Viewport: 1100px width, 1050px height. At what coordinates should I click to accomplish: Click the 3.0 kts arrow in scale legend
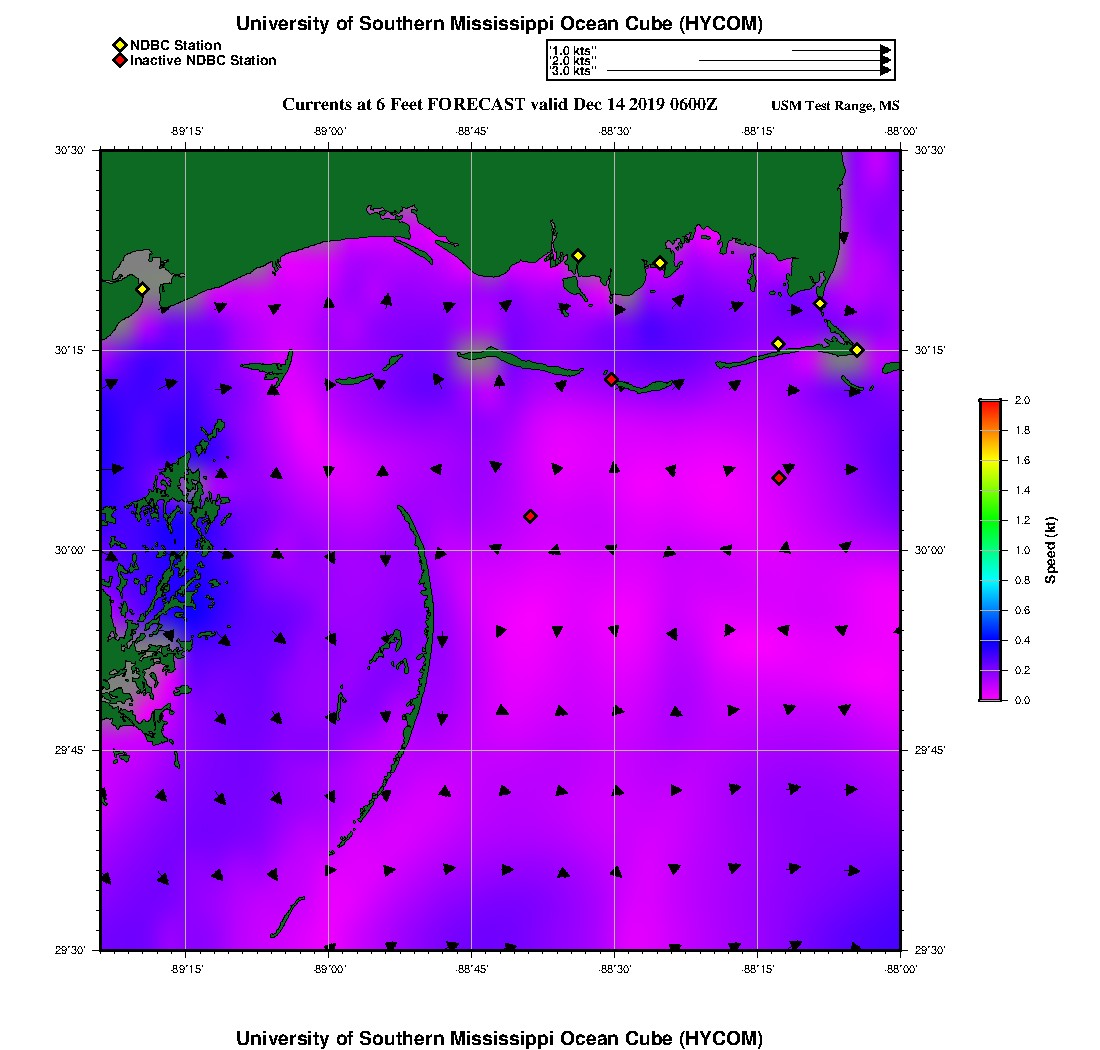click(x=749, y=71)
